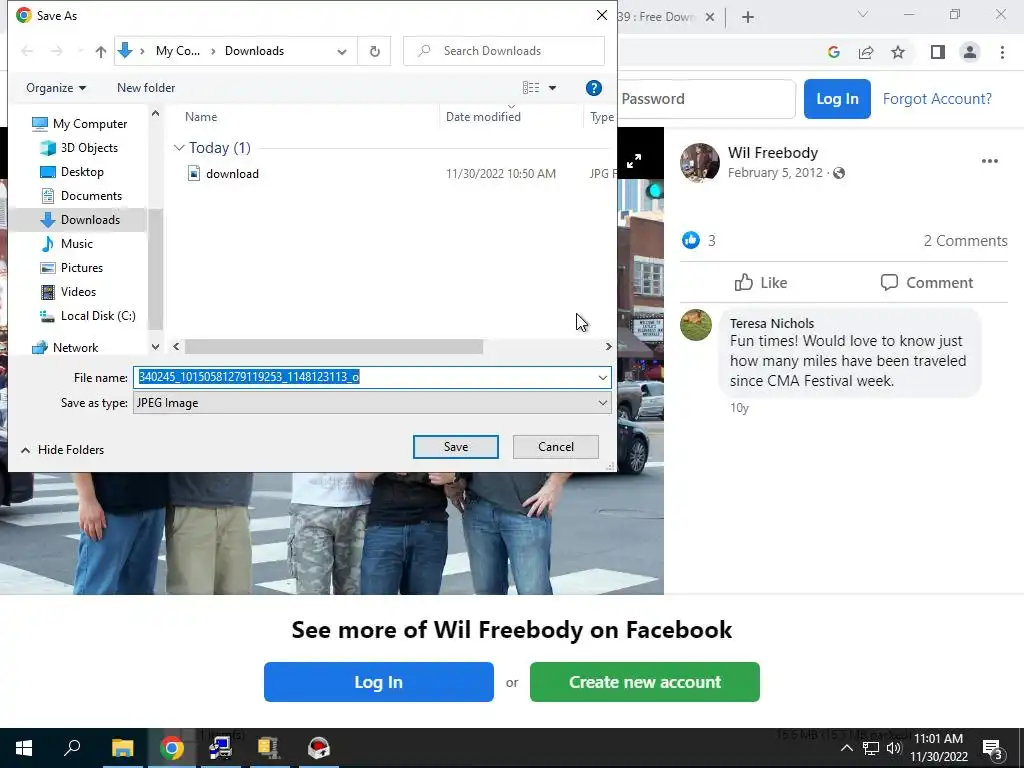This screenshot has width=1024, height=768.
Task: Click the Facebook Password field
Action: click(706, 99)
